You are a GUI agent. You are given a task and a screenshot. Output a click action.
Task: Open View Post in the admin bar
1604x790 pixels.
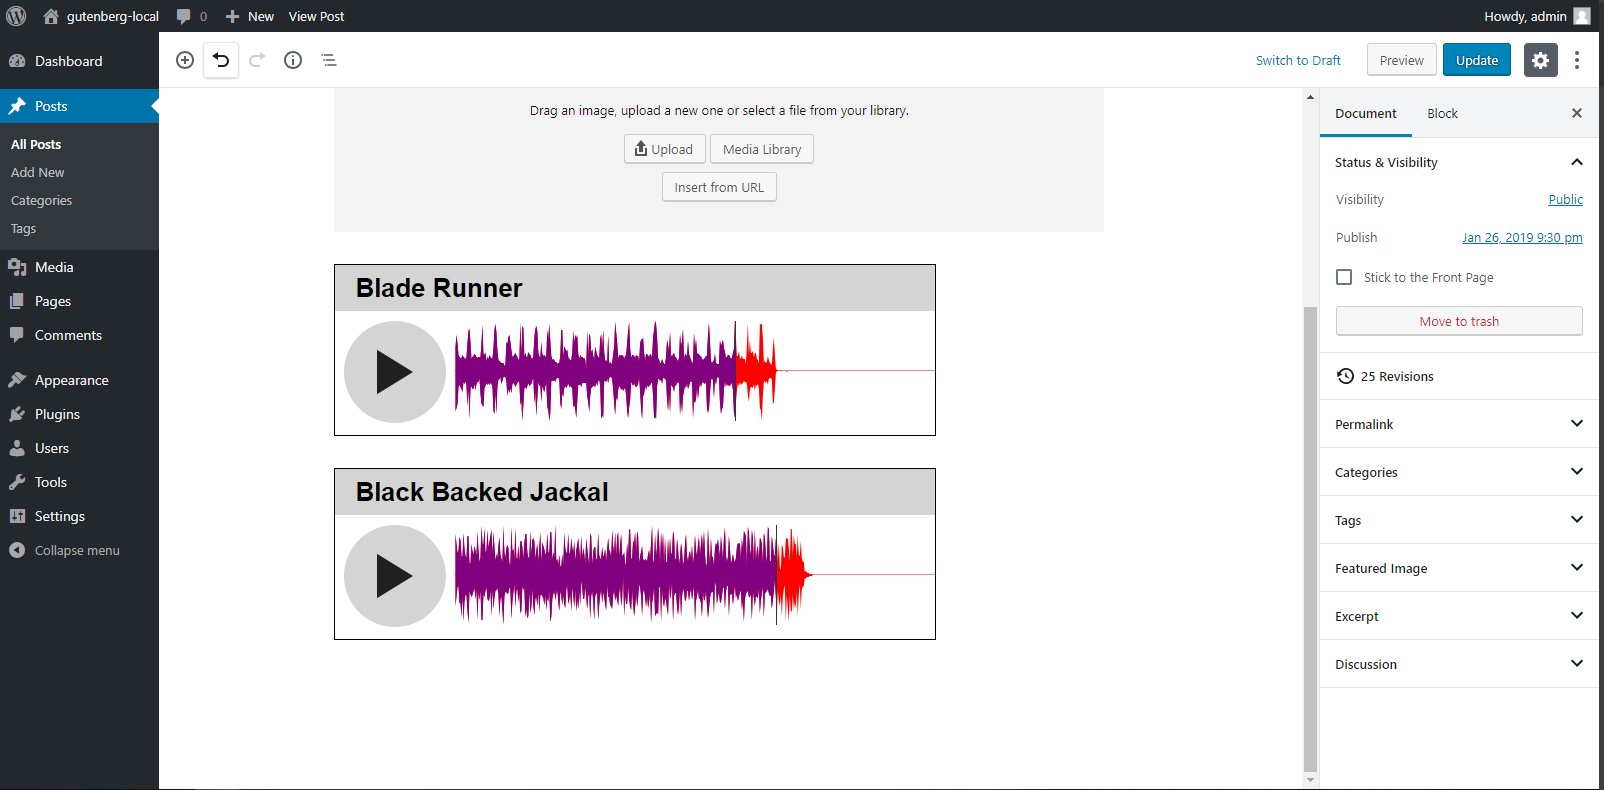point(316,16)
